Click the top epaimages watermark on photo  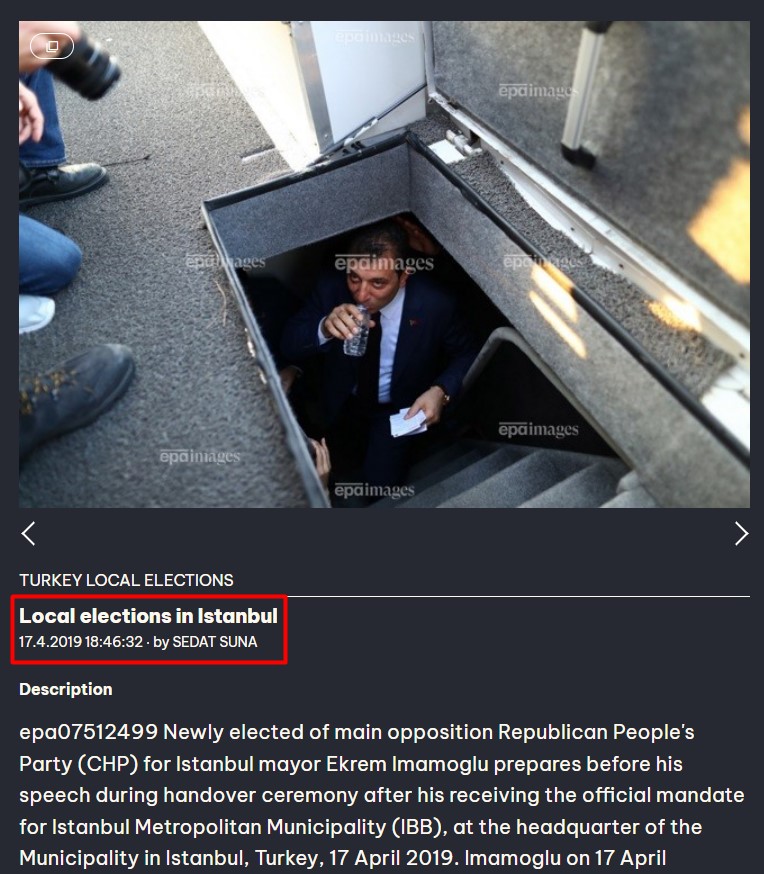pyautogui.click(x=374, y=37)
